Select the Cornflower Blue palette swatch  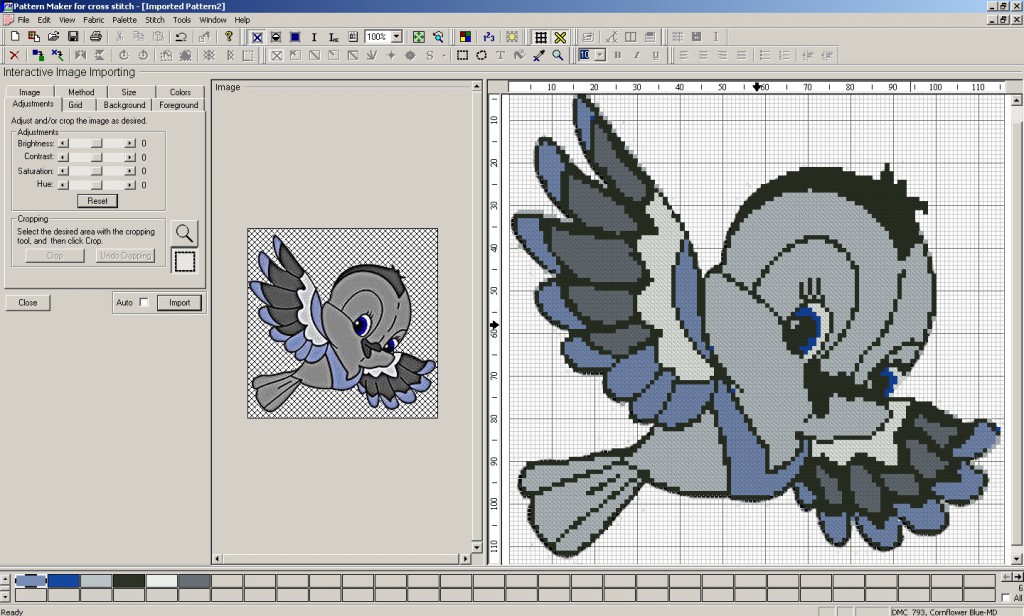pyautogui.click(x=31, y=581)
